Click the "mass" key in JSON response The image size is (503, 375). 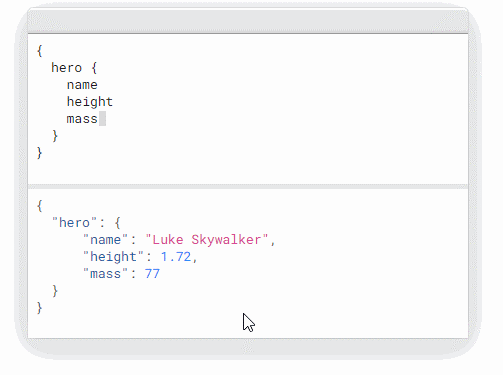pos(105,274)
